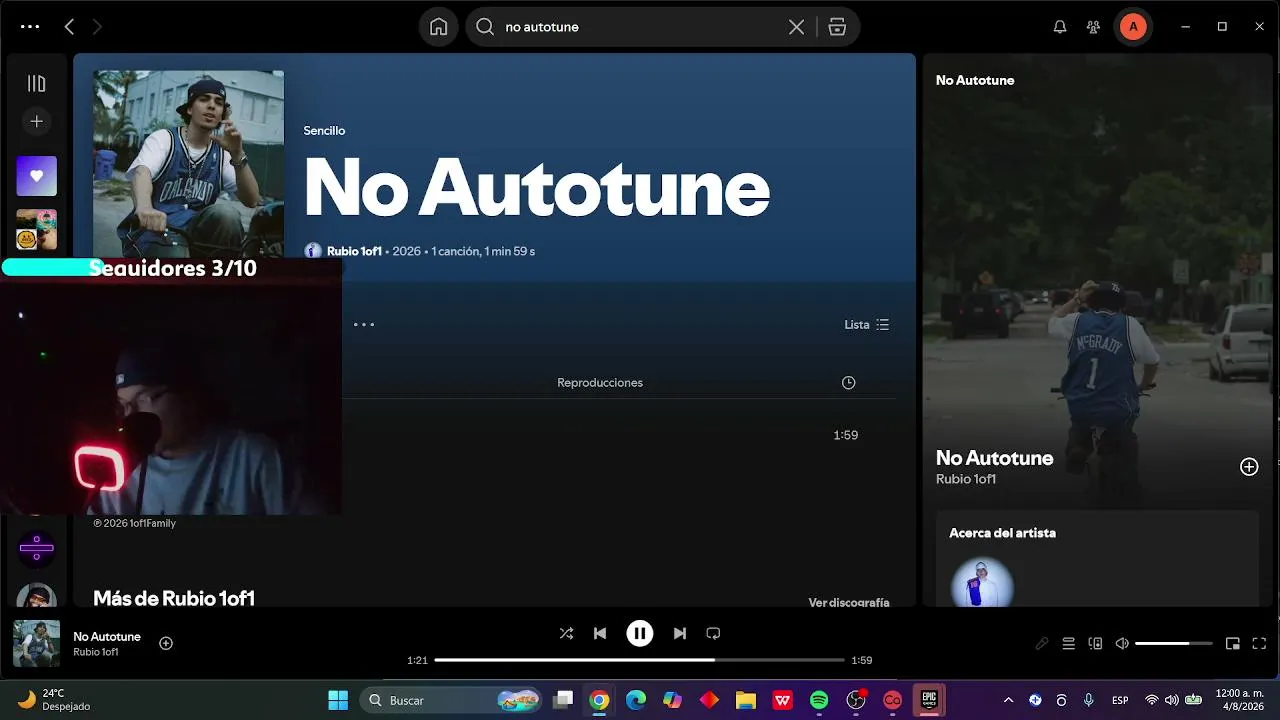Screen dimensions: 1280x720
Task: Open Rubio 1of1 from the player bar
Action: click(96, 652)
